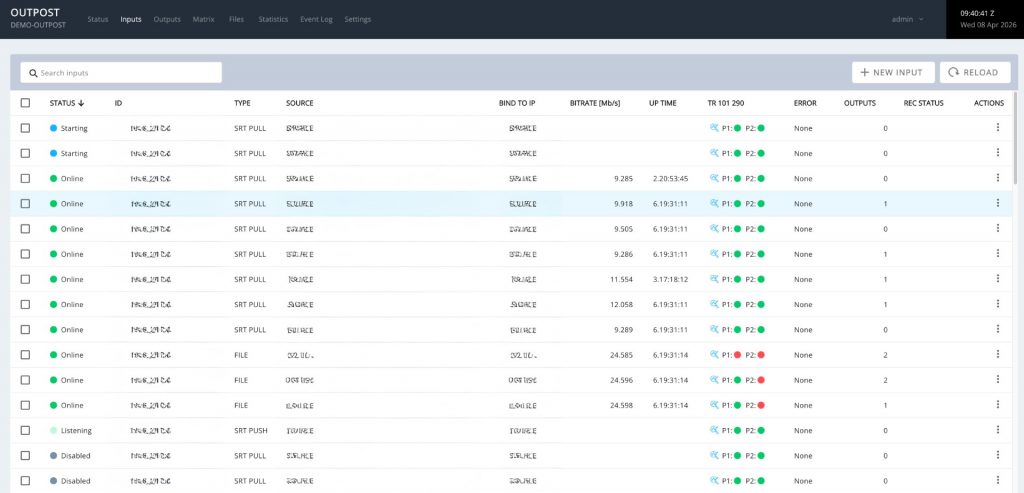The image size is (1024, 493).
Task: Open actions menu for 11.554 bitrate input
Action: point(997,279)
